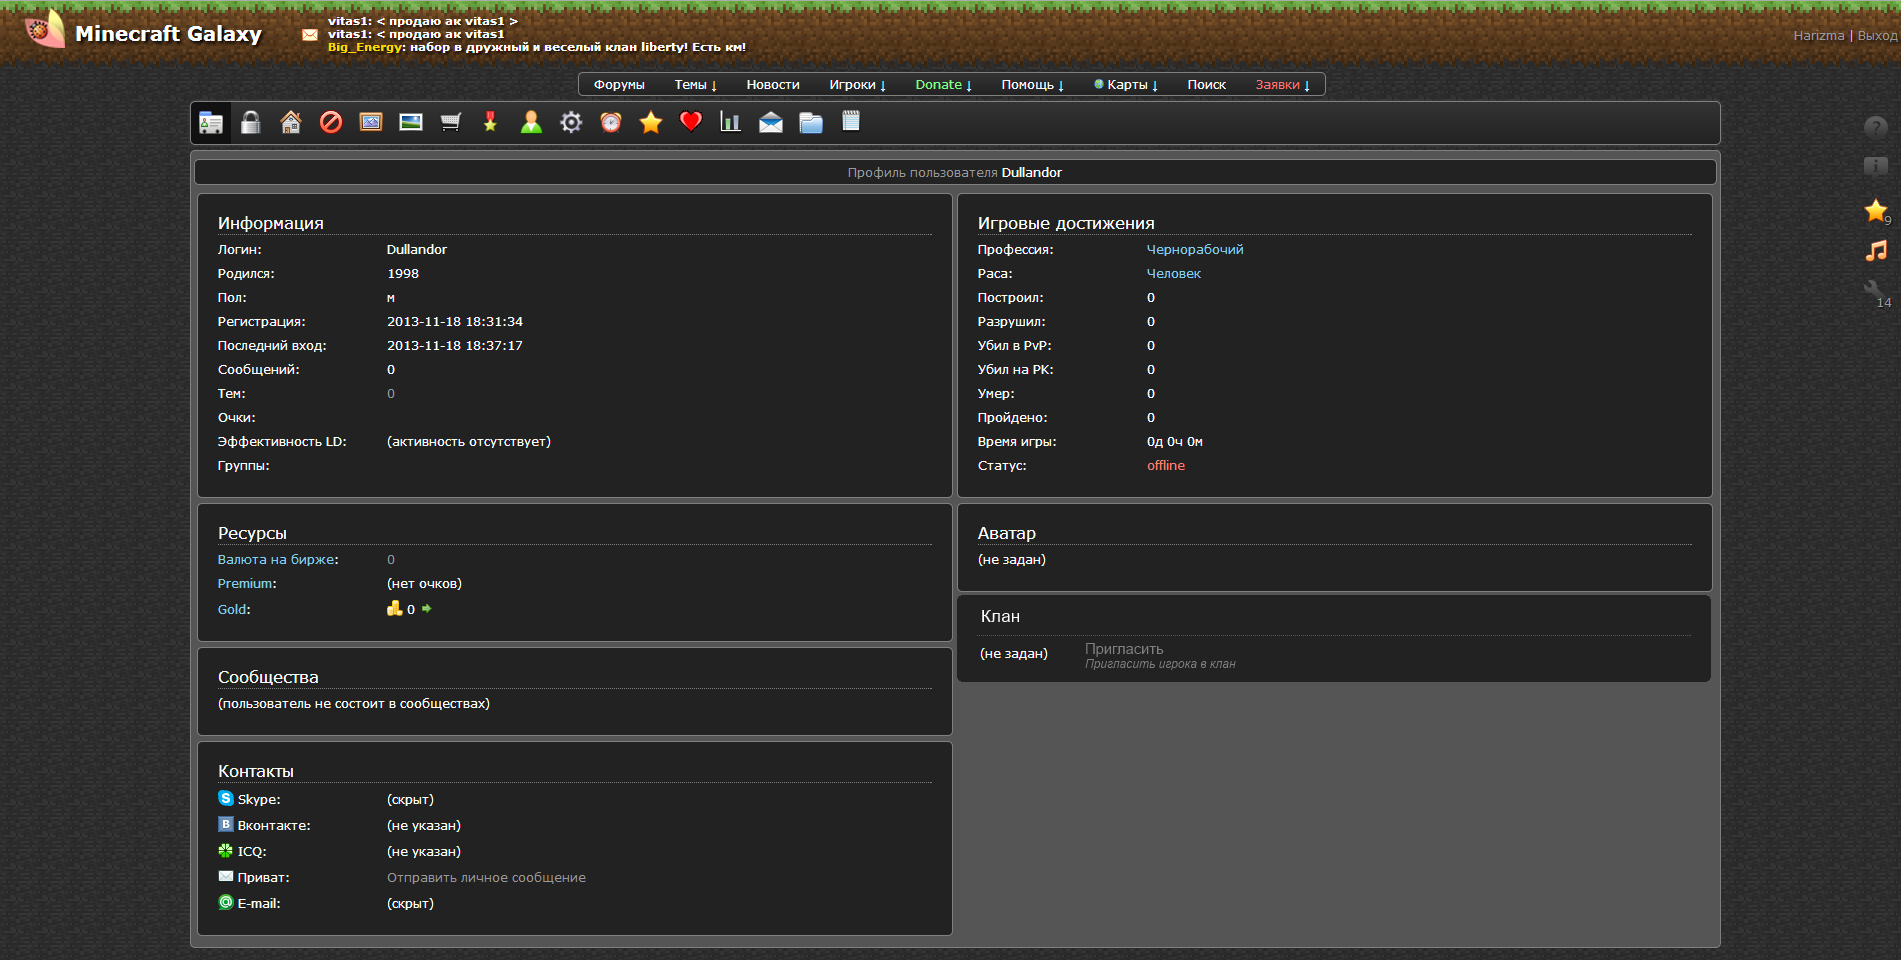Click the music note icon on right sidebar
This screenshot has width=1901, height=960.
point(1875,251)
